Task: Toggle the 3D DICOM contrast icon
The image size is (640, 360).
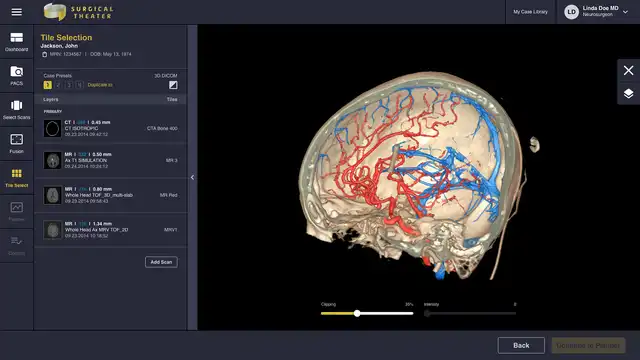Action: (173, 85)
